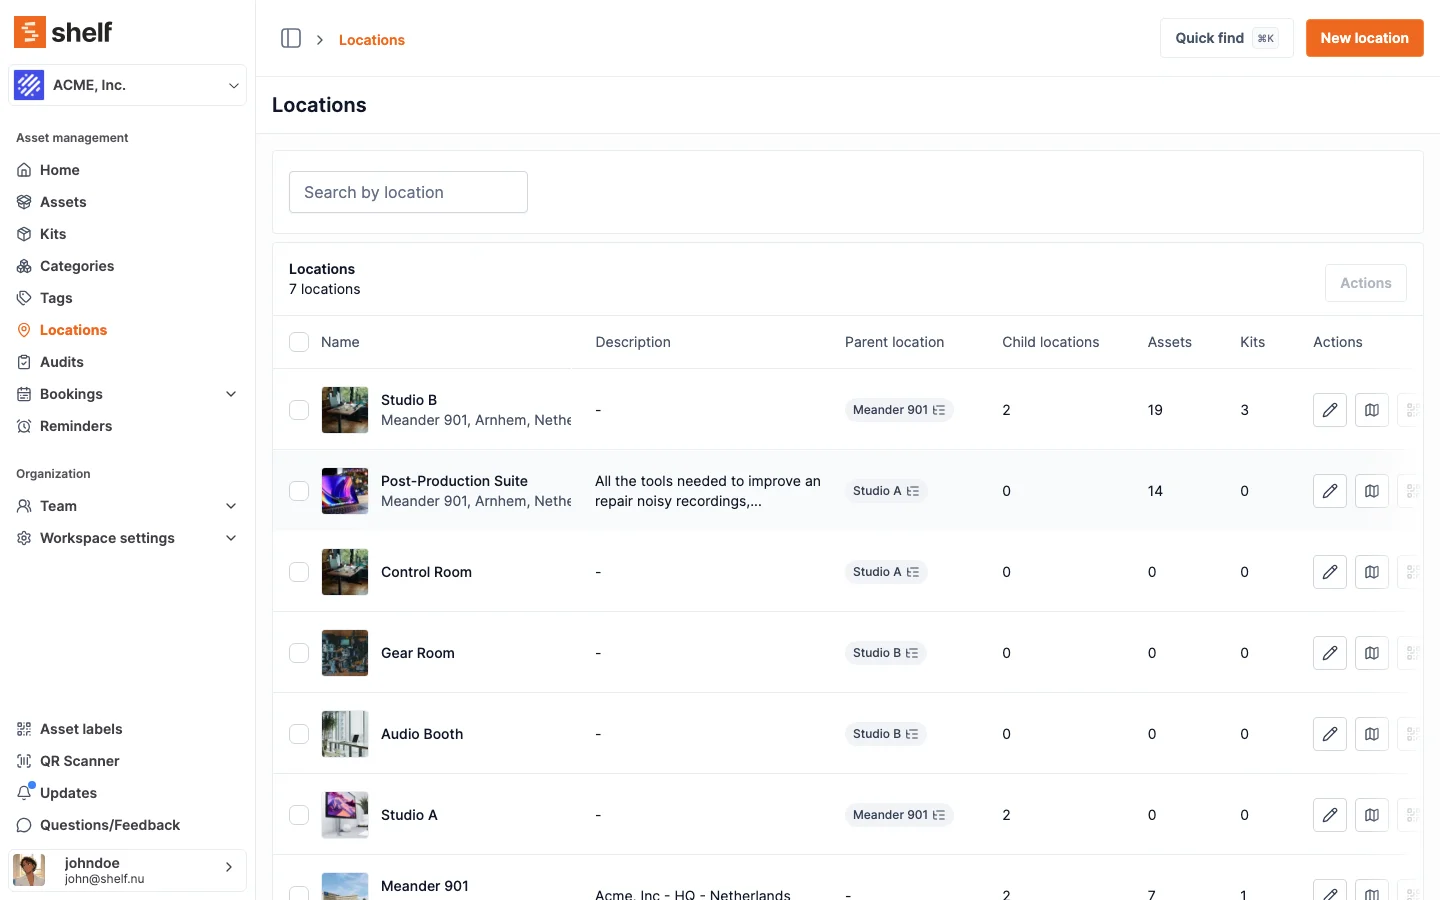Image resolution: width=1440 pixels, height=900 pixels.
Task: Toggle the select-all checkbox in table header
Action: (299, 342)
